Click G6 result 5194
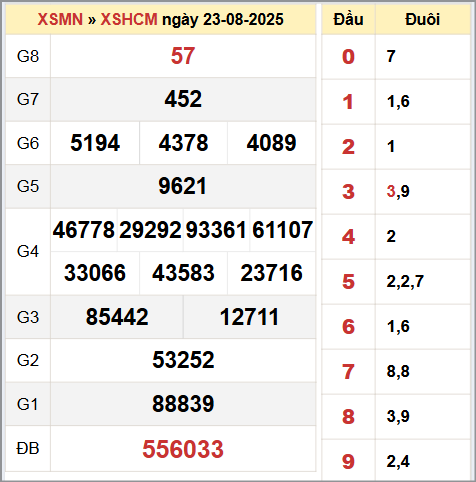The width and height of the screenshot is (476, 482). click(95, 143)
